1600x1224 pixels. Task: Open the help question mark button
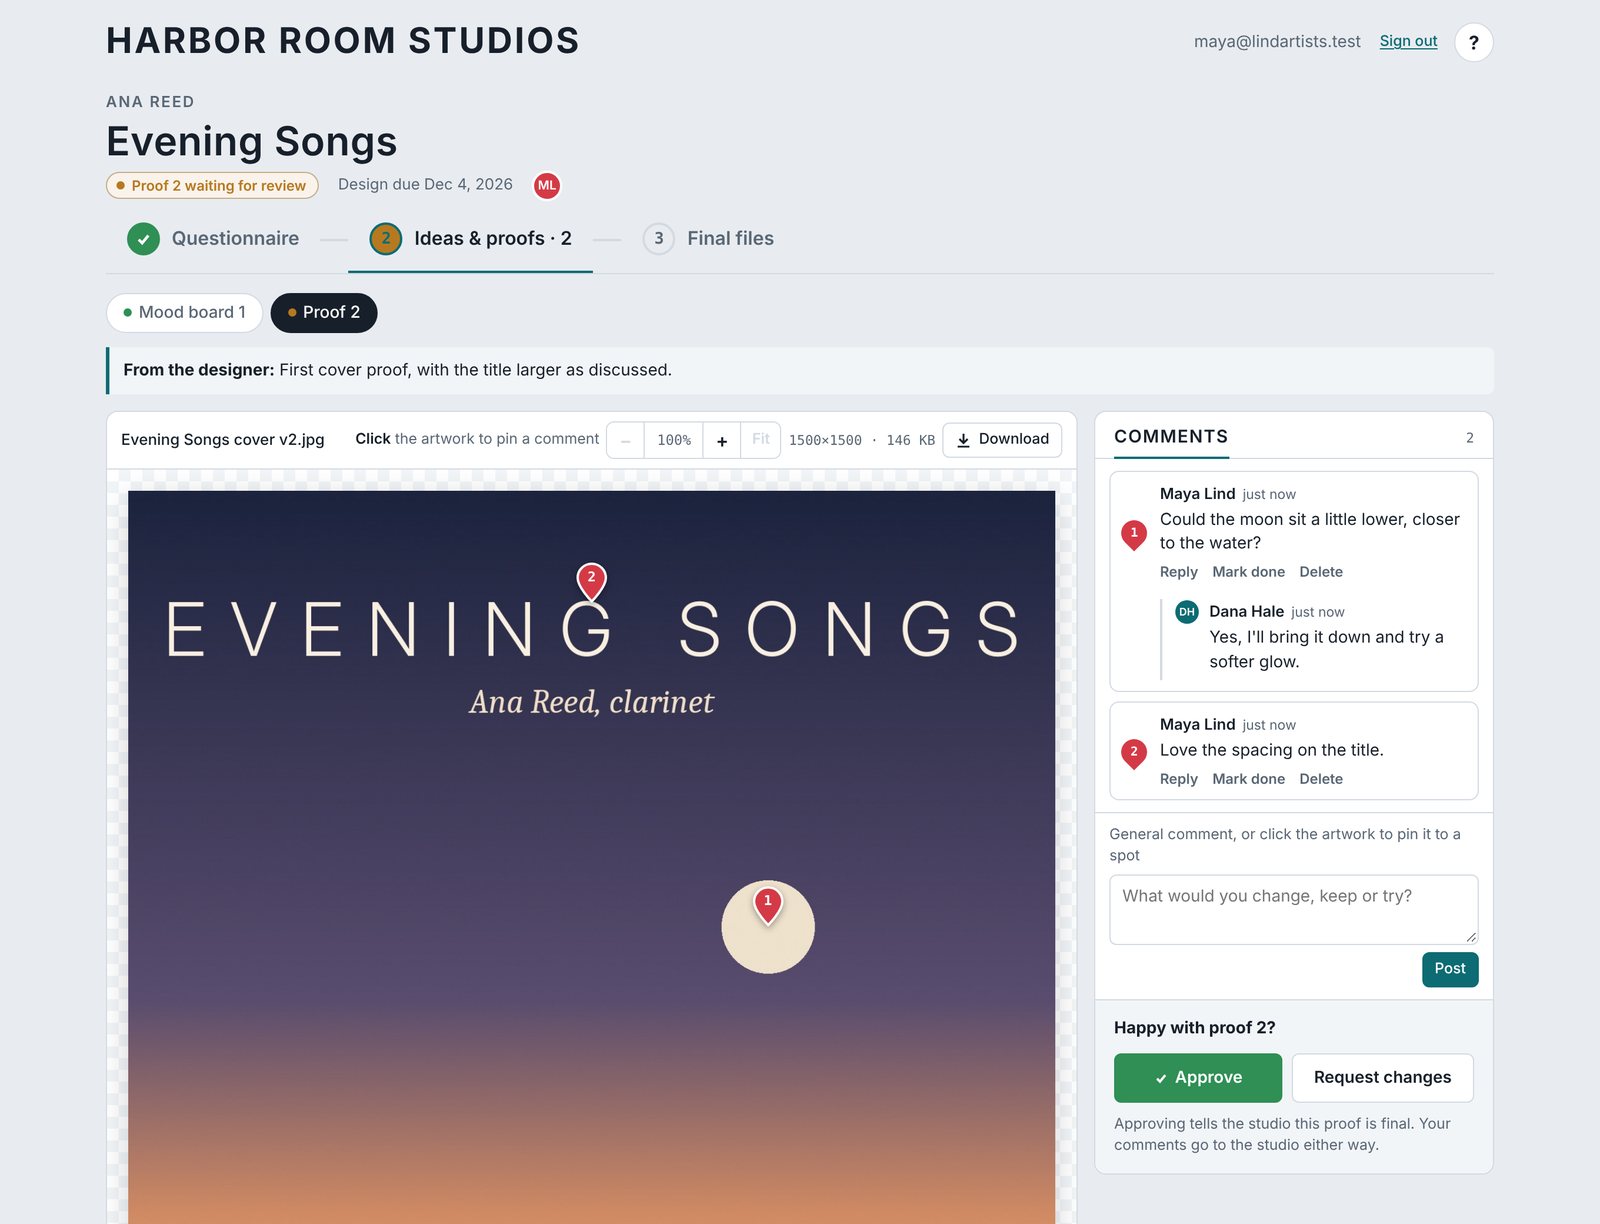click(x=1473, y=42)
